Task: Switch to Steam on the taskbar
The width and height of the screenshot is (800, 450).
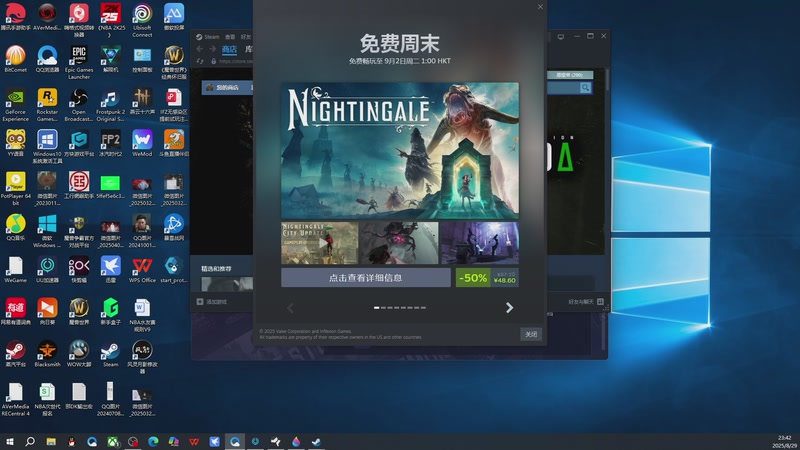Action: click(x=316, y=442)
